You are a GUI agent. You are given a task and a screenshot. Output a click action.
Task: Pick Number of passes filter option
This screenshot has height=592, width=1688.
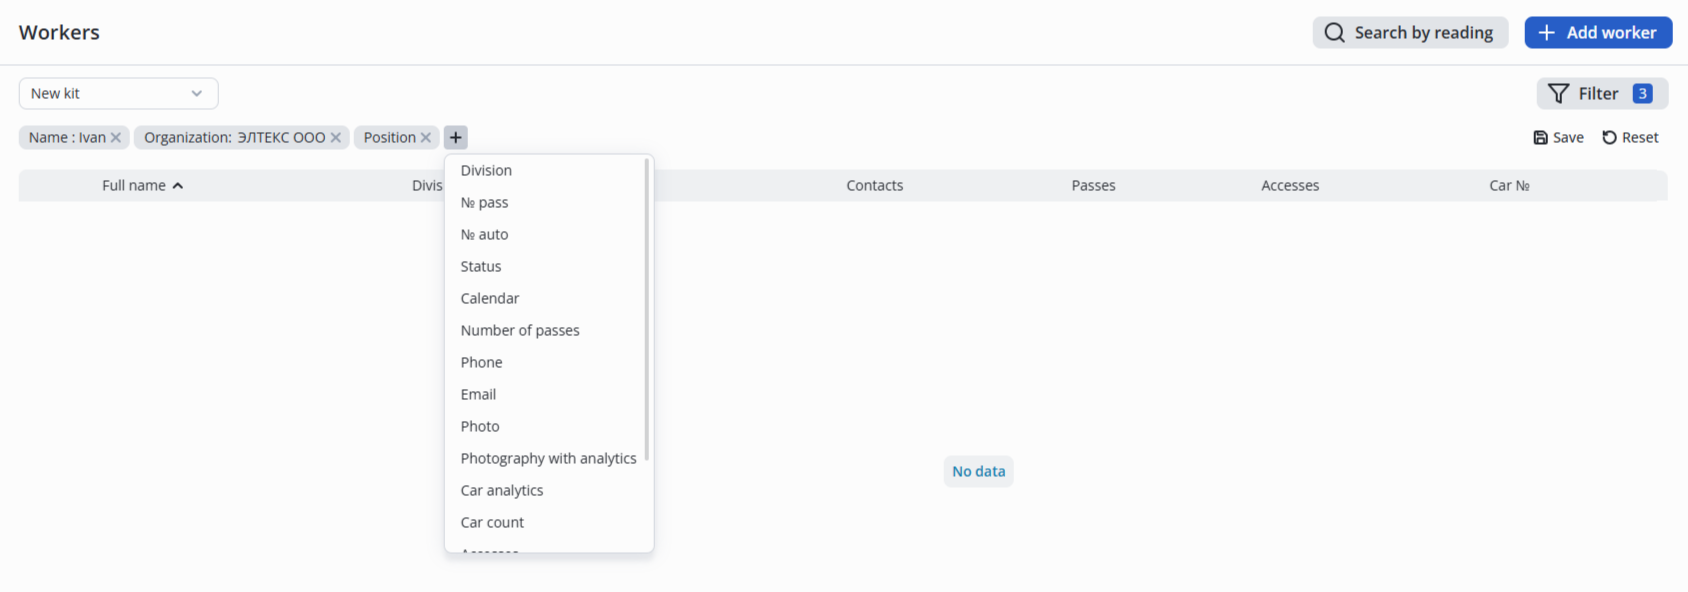click(x=520, y=331)
